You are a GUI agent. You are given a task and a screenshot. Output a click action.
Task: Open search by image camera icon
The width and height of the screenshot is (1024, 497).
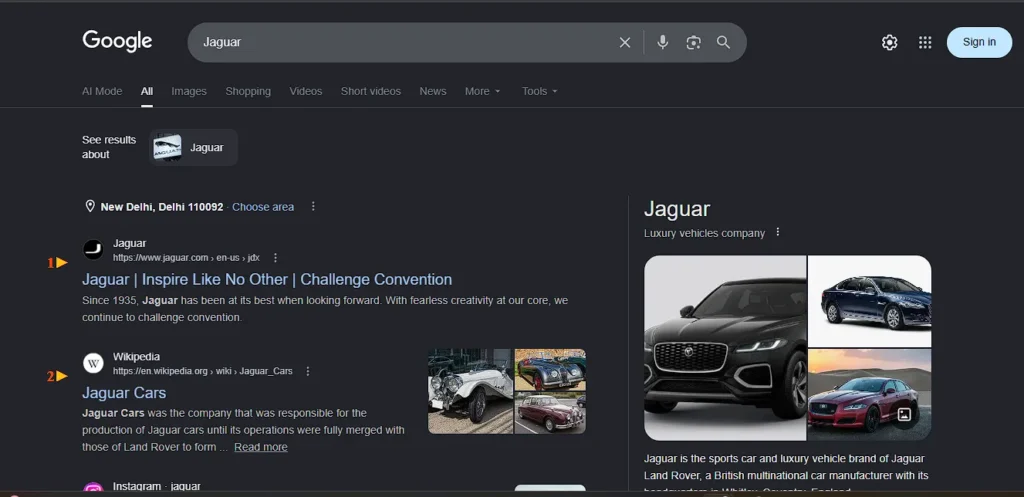(693, 42)
